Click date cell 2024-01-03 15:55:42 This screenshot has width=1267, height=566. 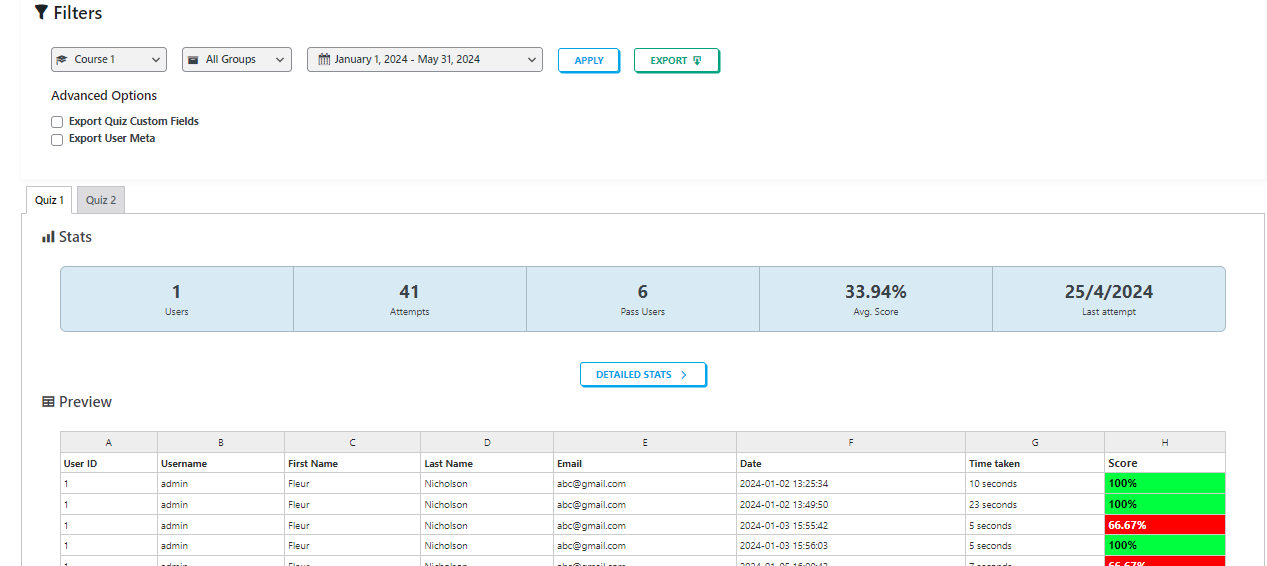pyautogui.click(x=851, y=526)
